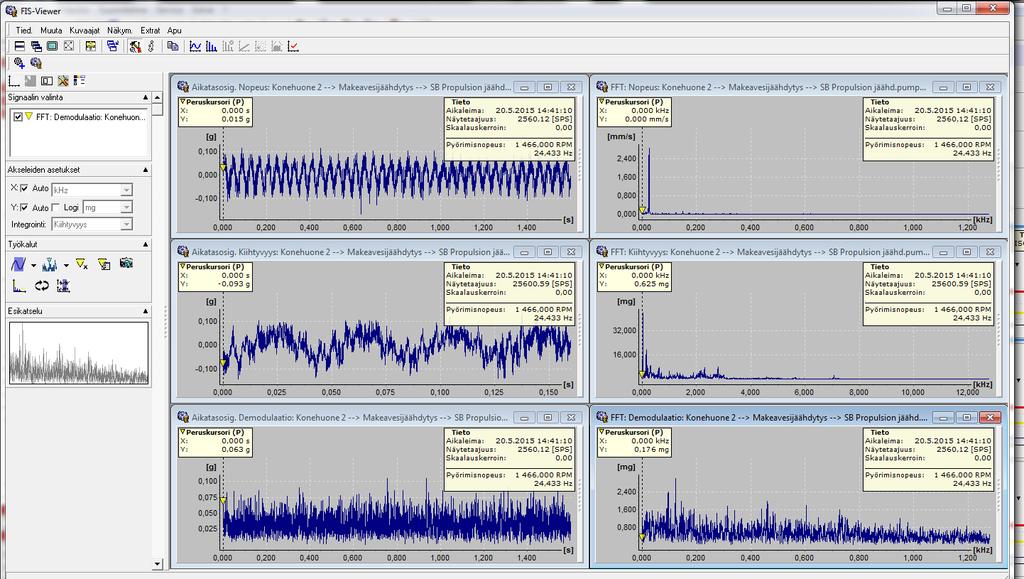1024x579 pixels.
Task: Click the loop-arrows tool in Työkalut
Action: pyautogui.click(x=42, y=286)
